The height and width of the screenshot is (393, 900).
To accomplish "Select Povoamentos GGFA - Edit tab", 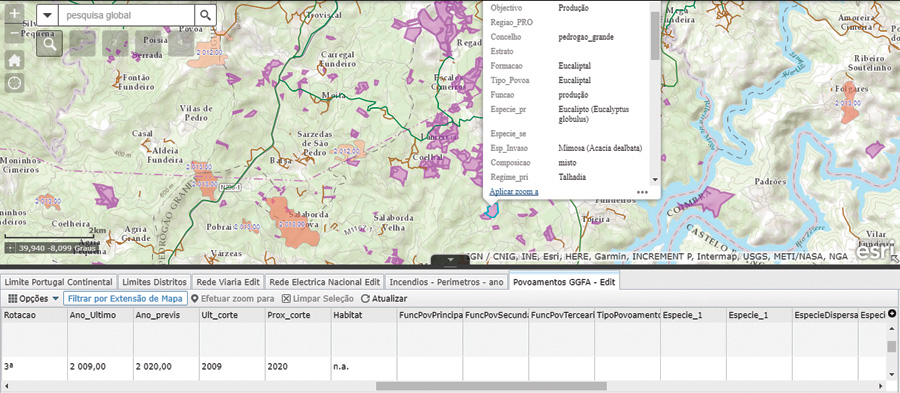I will click(564, 282).
